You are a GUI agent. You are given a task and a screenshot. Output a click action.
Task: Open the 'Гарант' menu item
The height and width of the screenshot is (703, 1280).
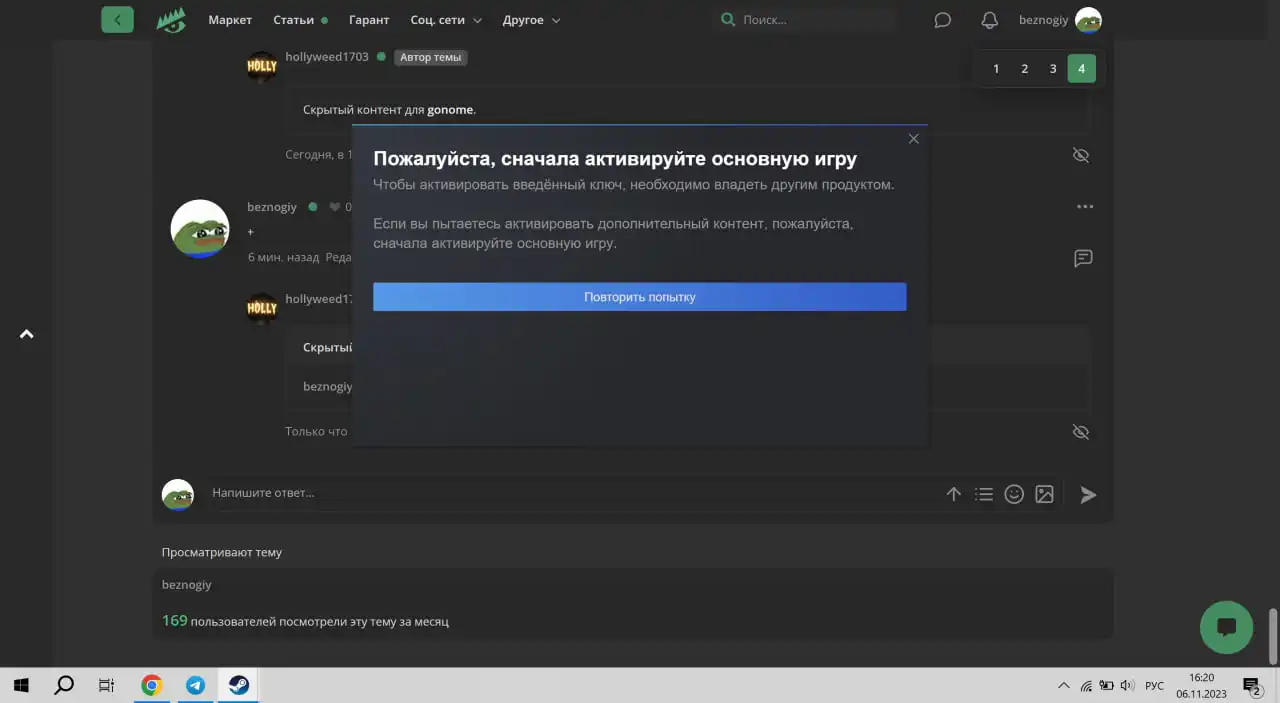[x=369, y=20]
